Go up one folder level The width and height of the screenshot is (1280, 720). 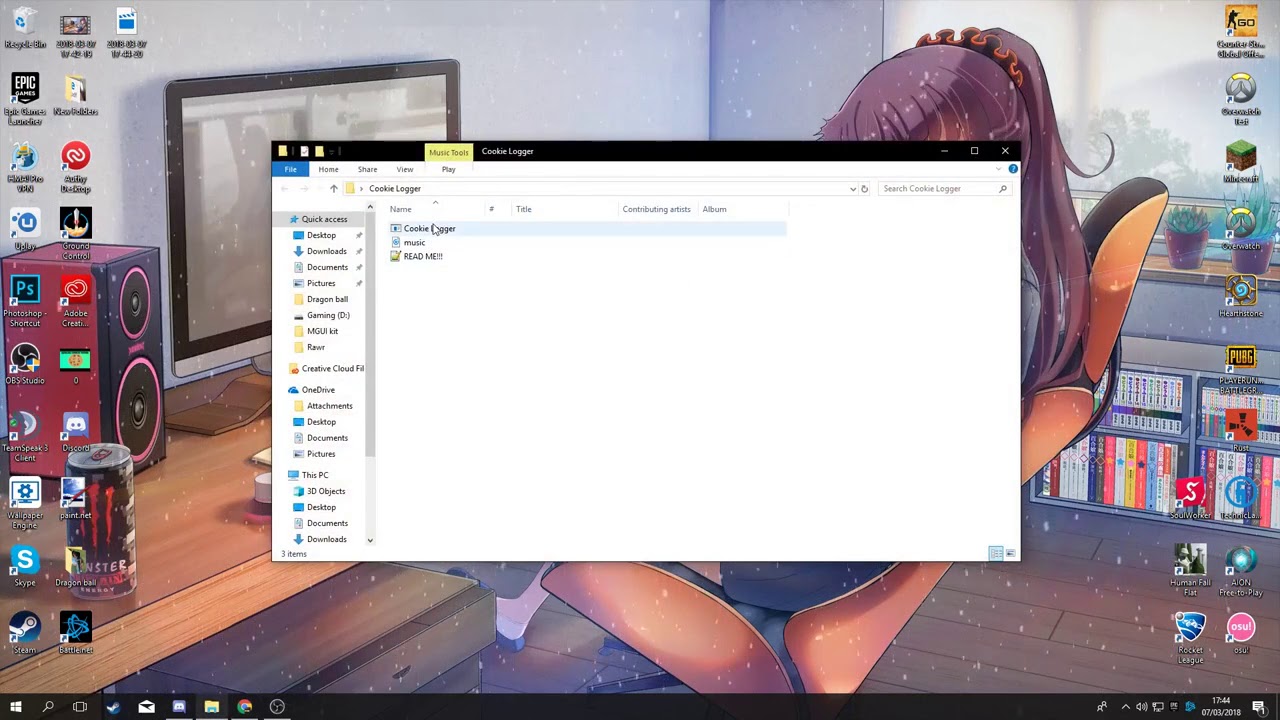tap(334, 188)
